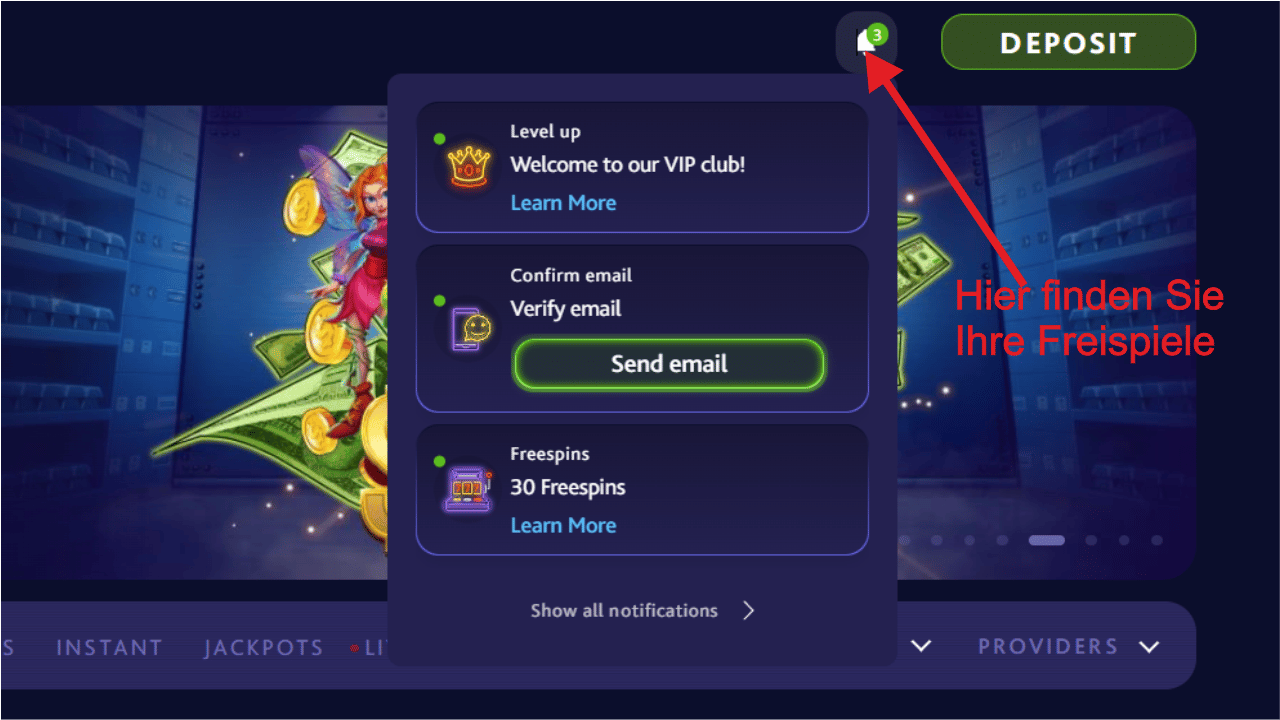Click the DEPOSIT button

pyautogui.click(x=1068, y=42)
